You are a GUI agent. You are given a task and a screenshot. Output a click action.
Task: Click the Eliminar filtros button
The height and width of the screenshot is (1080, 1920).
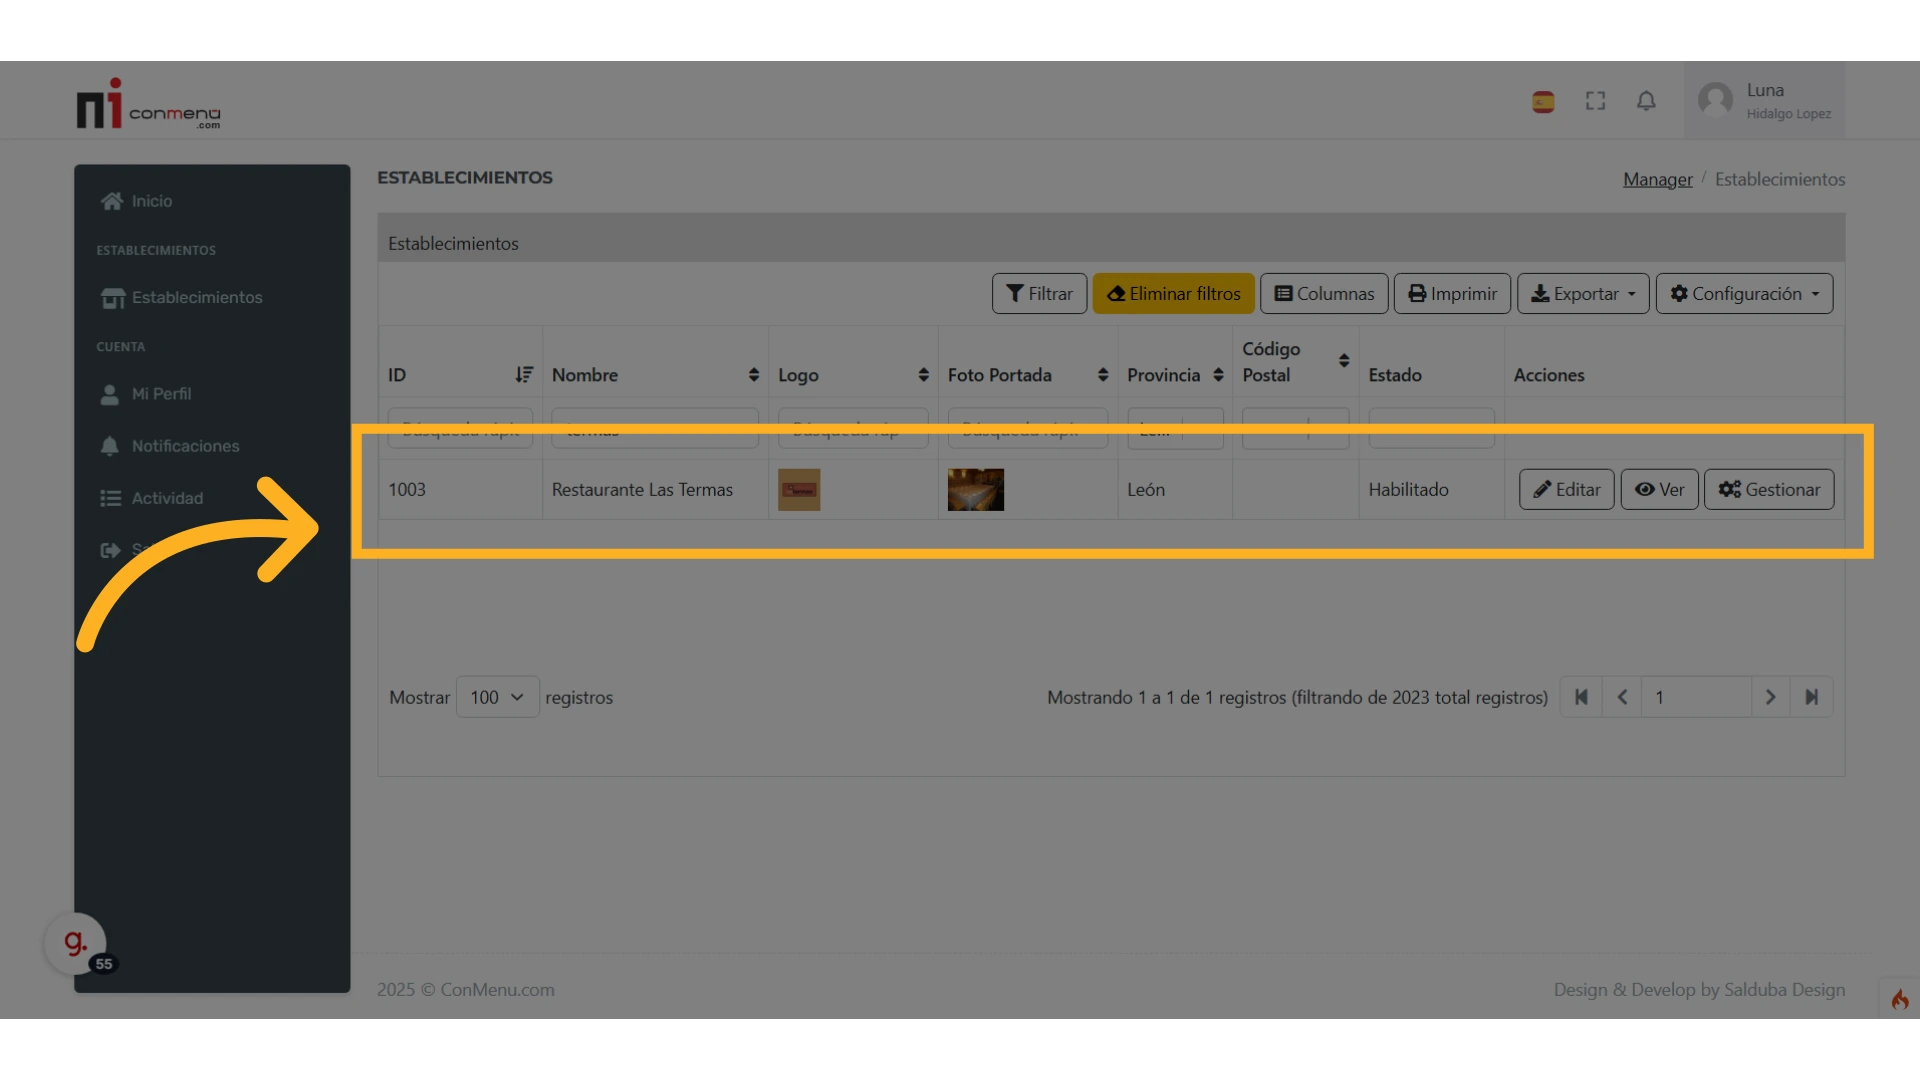(1173, 294)
